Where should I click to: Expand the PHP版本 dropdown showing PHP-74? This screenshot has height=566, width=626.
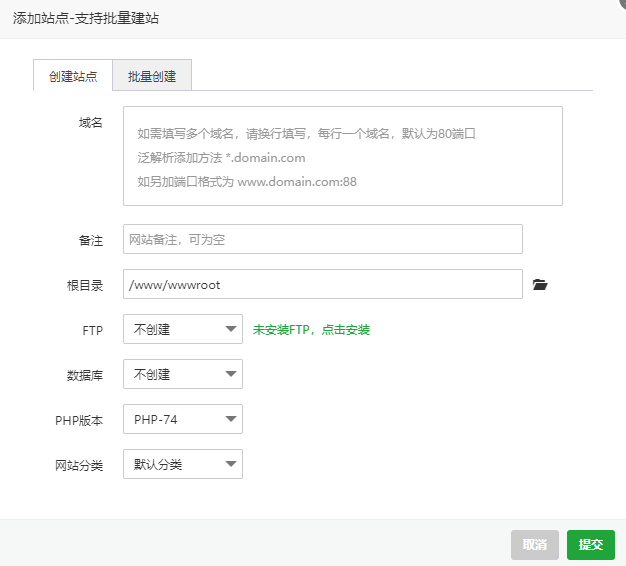pyautogui.click(x=182, y=419)
